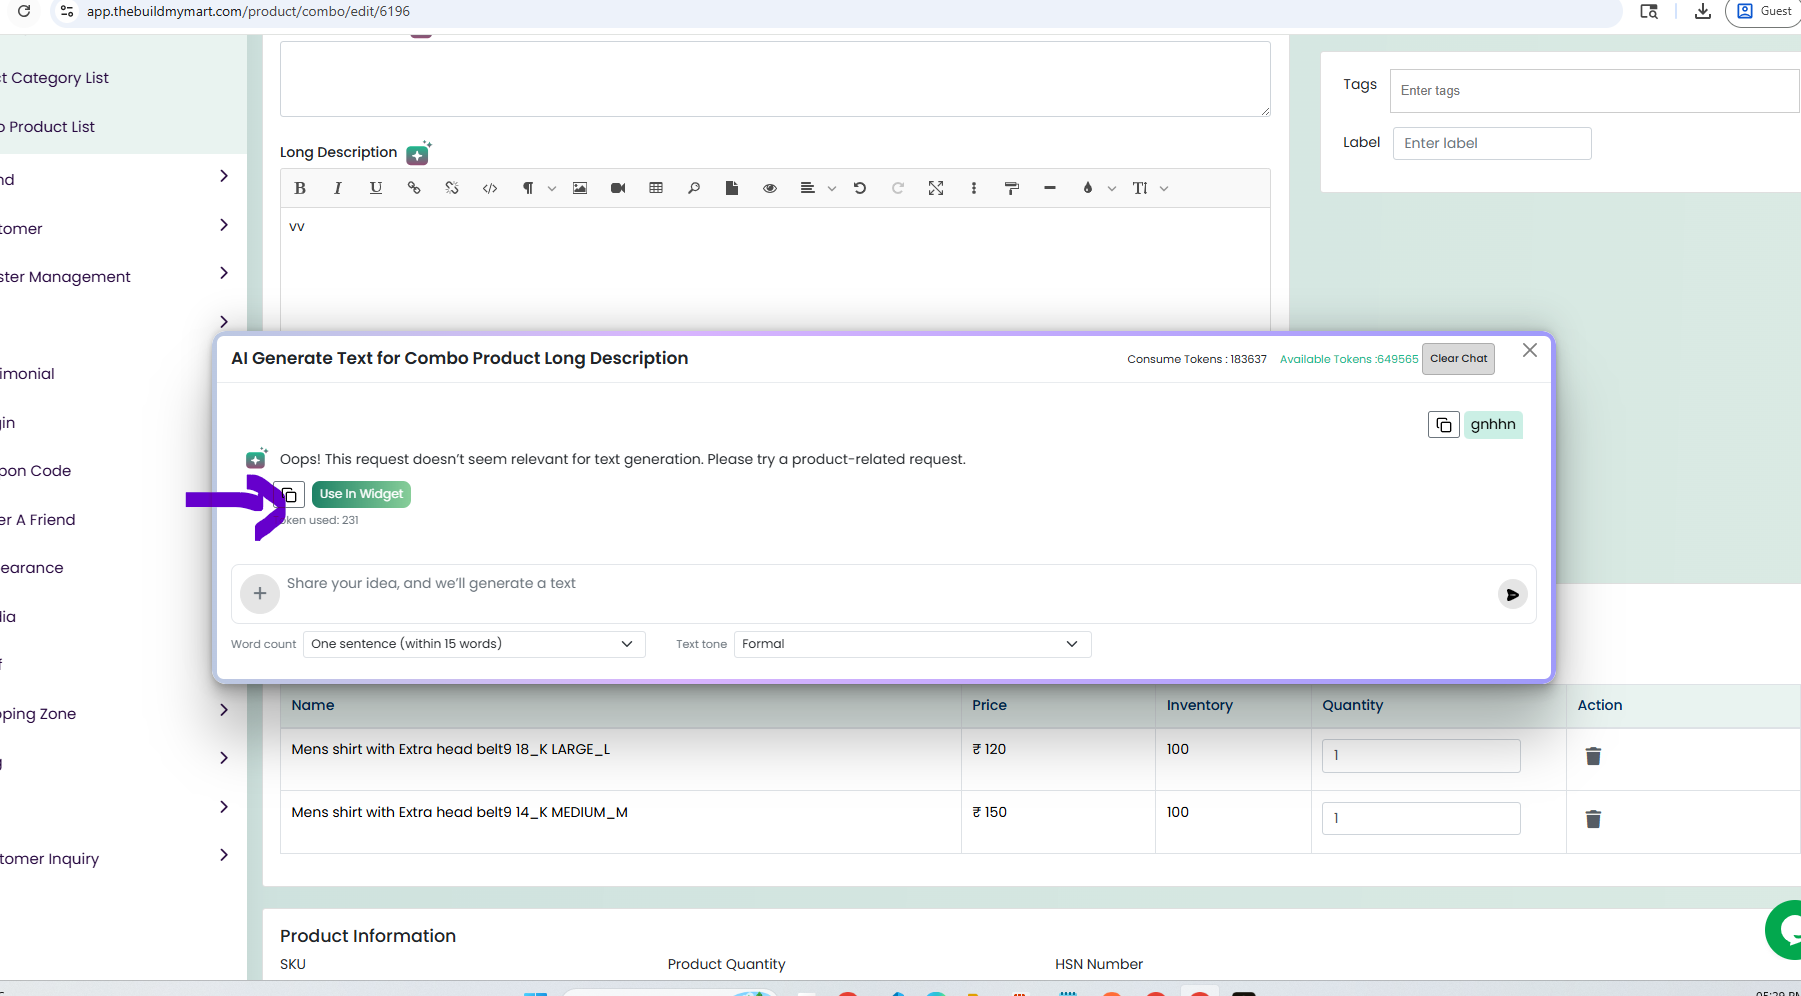
Task: Toggle italic formatting in the editor toolbar
Action: 338,188
